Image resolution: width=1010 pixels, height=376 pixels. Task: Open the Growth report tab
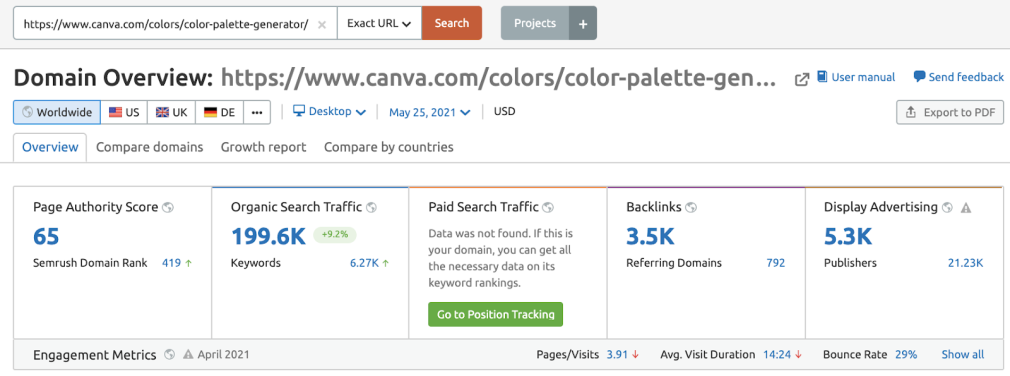[x=263, y=147]
